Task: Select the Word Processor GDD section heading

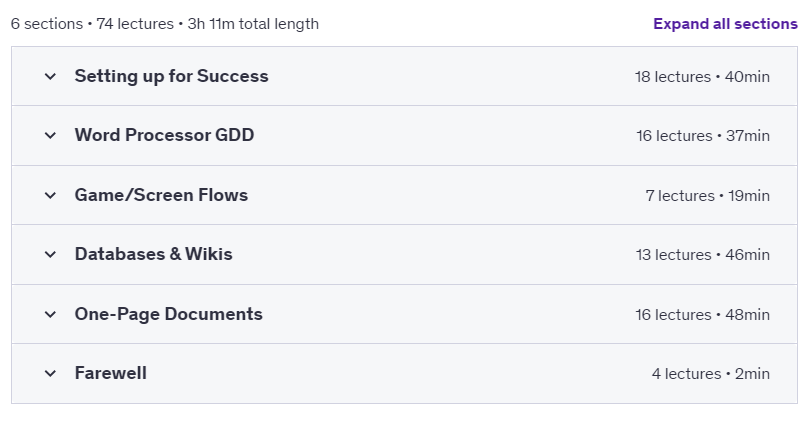Action: (x=164, y=135)
